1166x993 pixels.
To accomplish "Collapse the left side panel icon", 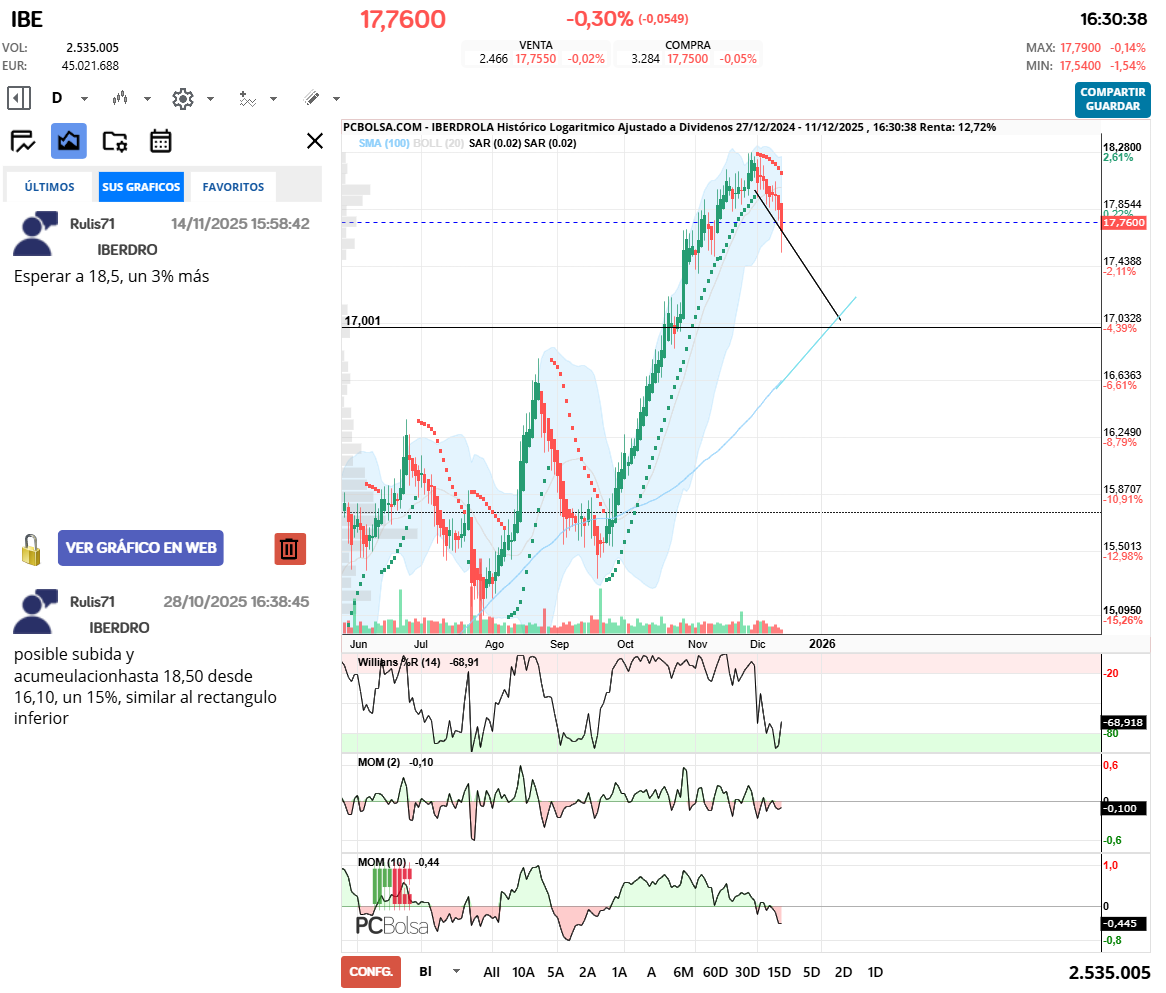I will click(19, 98).
